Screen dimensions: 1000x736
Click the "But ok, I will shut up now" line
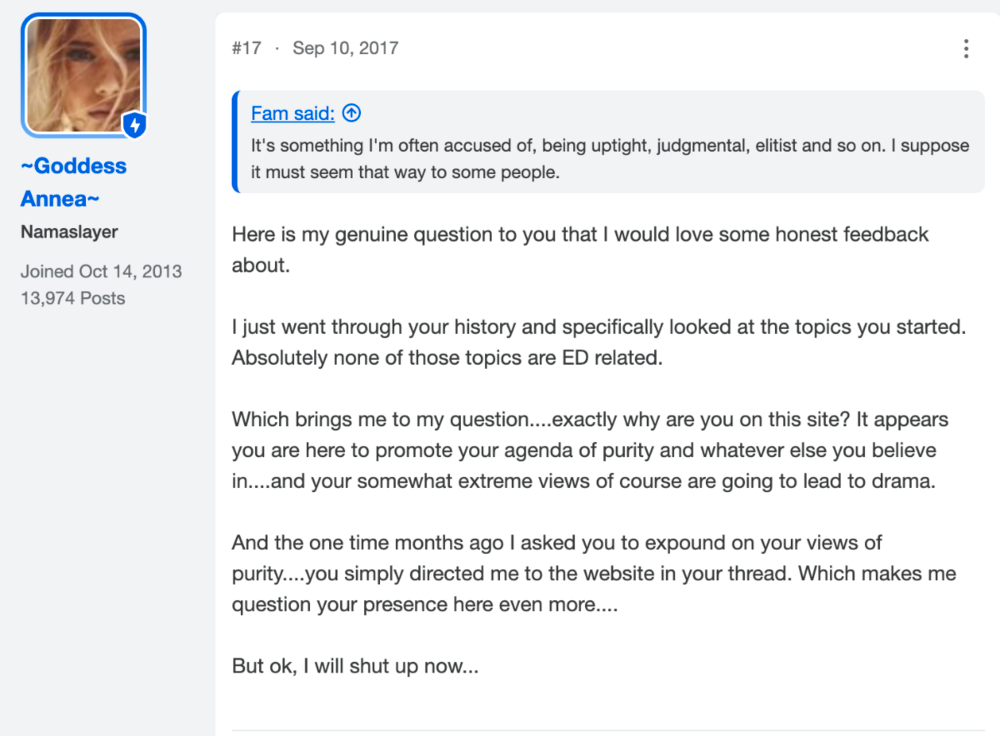point(355,666)
